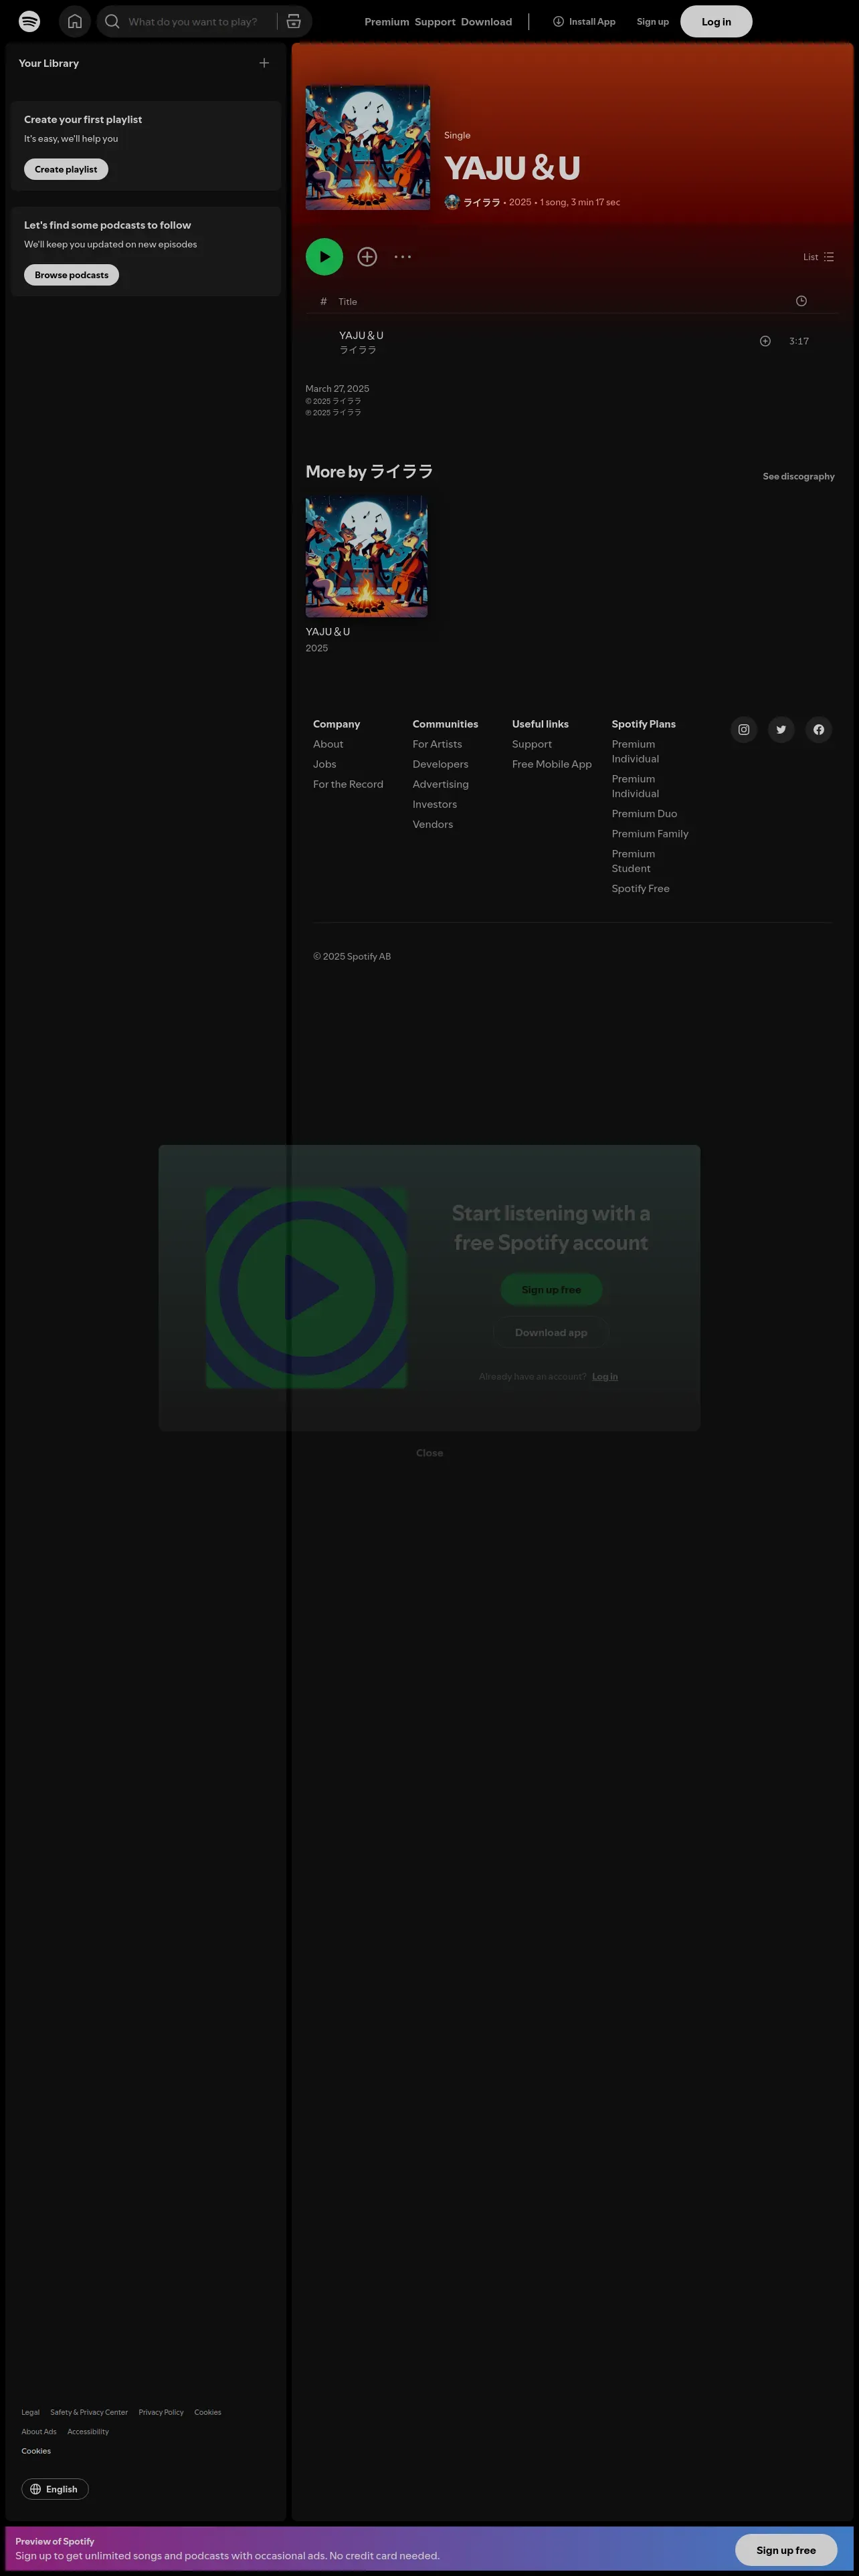
Task: Click Log in link in dialog
Action: click(x=605, y=1377)
